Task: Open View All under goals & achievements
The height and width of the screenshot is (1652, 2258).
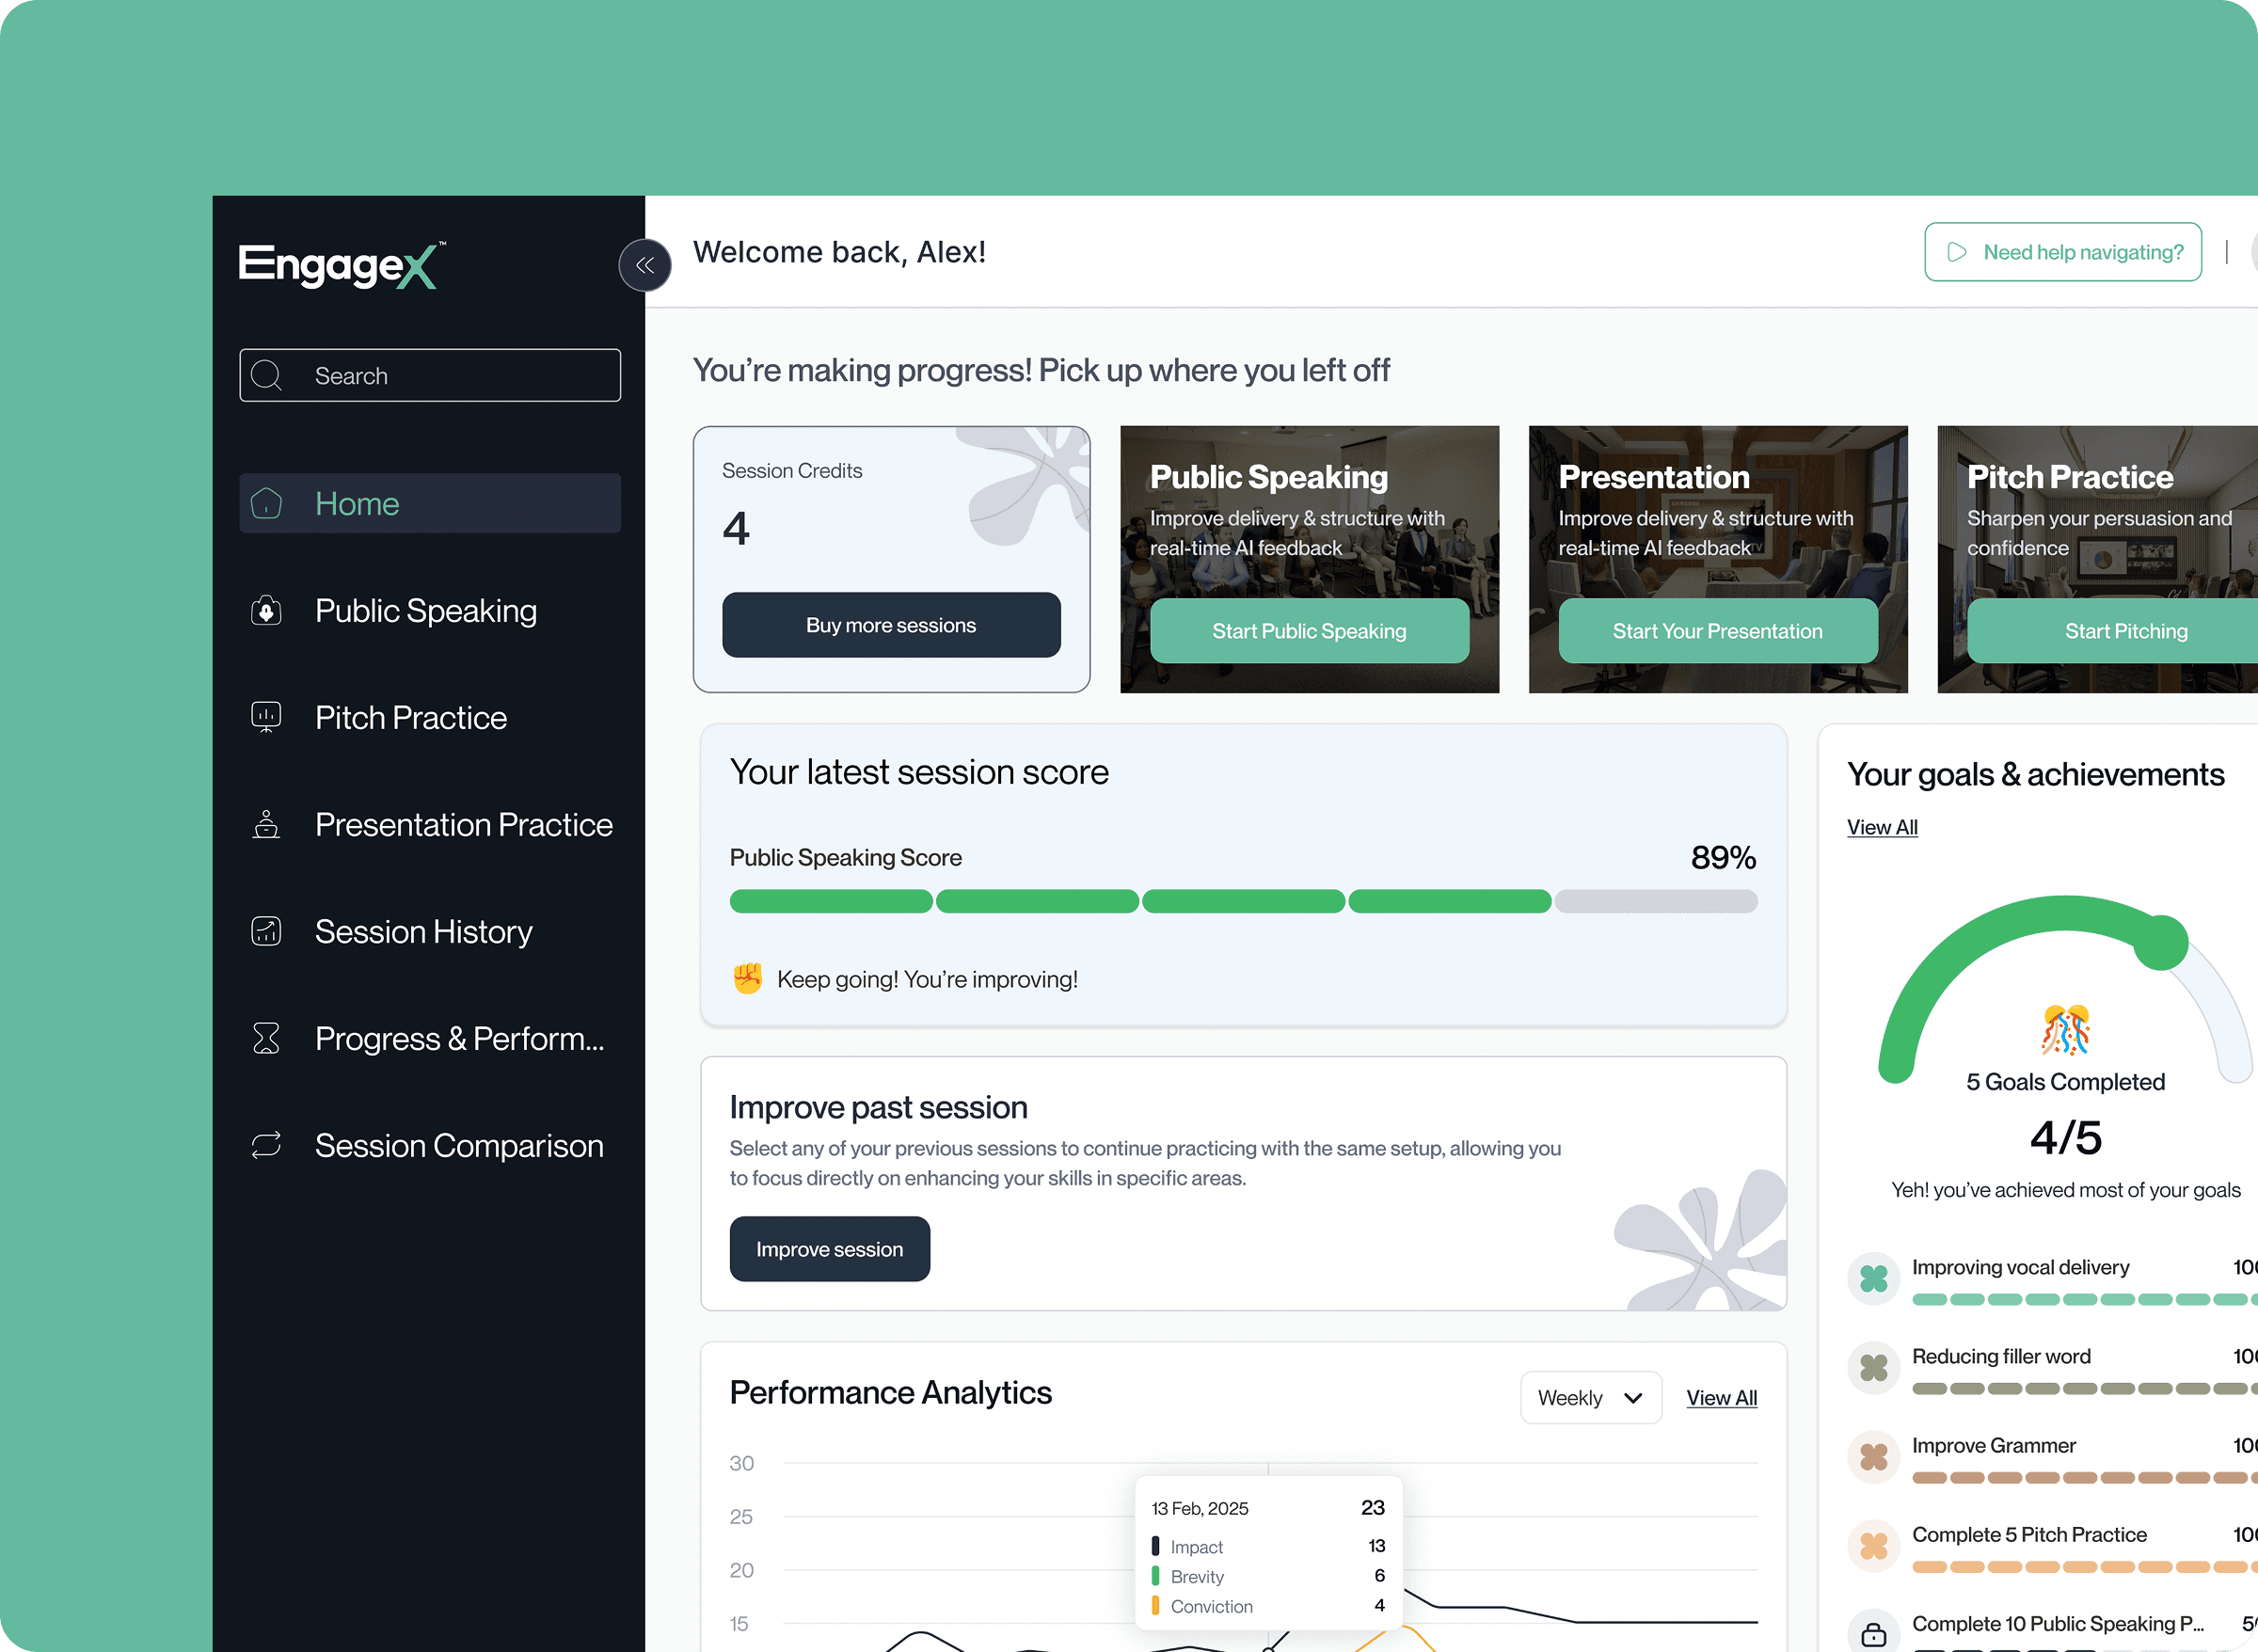Action: click(x=1881, y=827)
